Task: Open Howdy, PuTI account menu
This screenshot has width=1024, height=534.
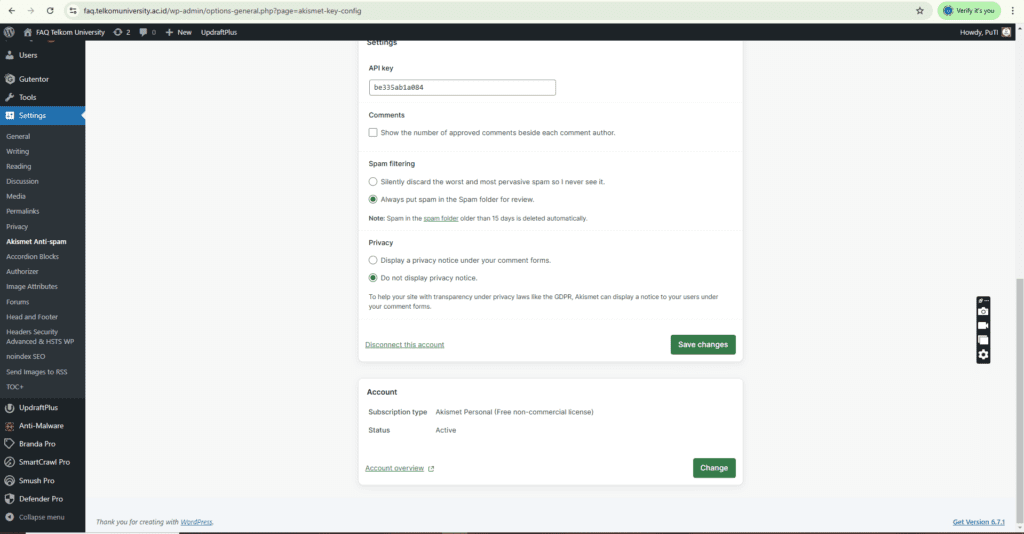Action: coord(985,32)
